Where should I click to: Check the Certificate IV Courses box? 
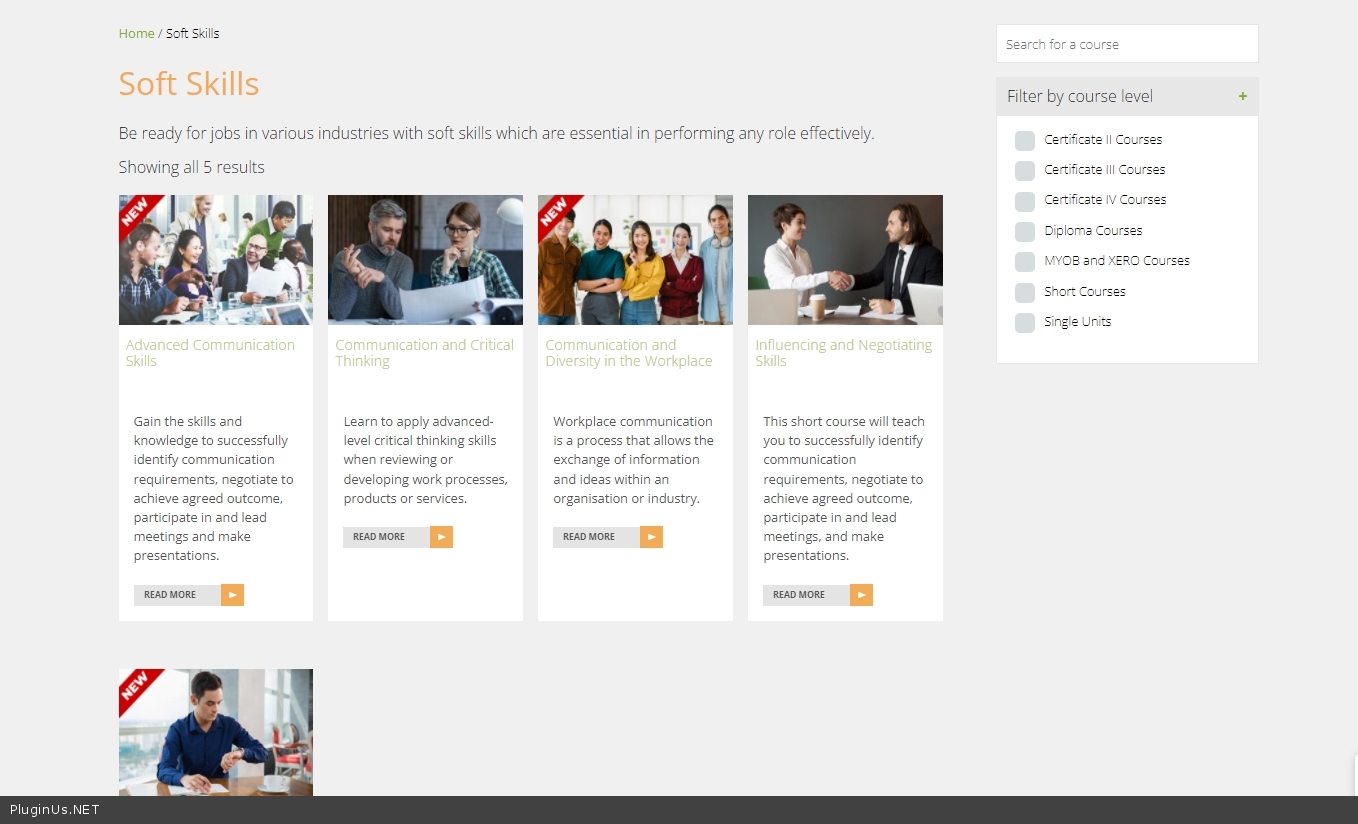tap(1025, 201)
